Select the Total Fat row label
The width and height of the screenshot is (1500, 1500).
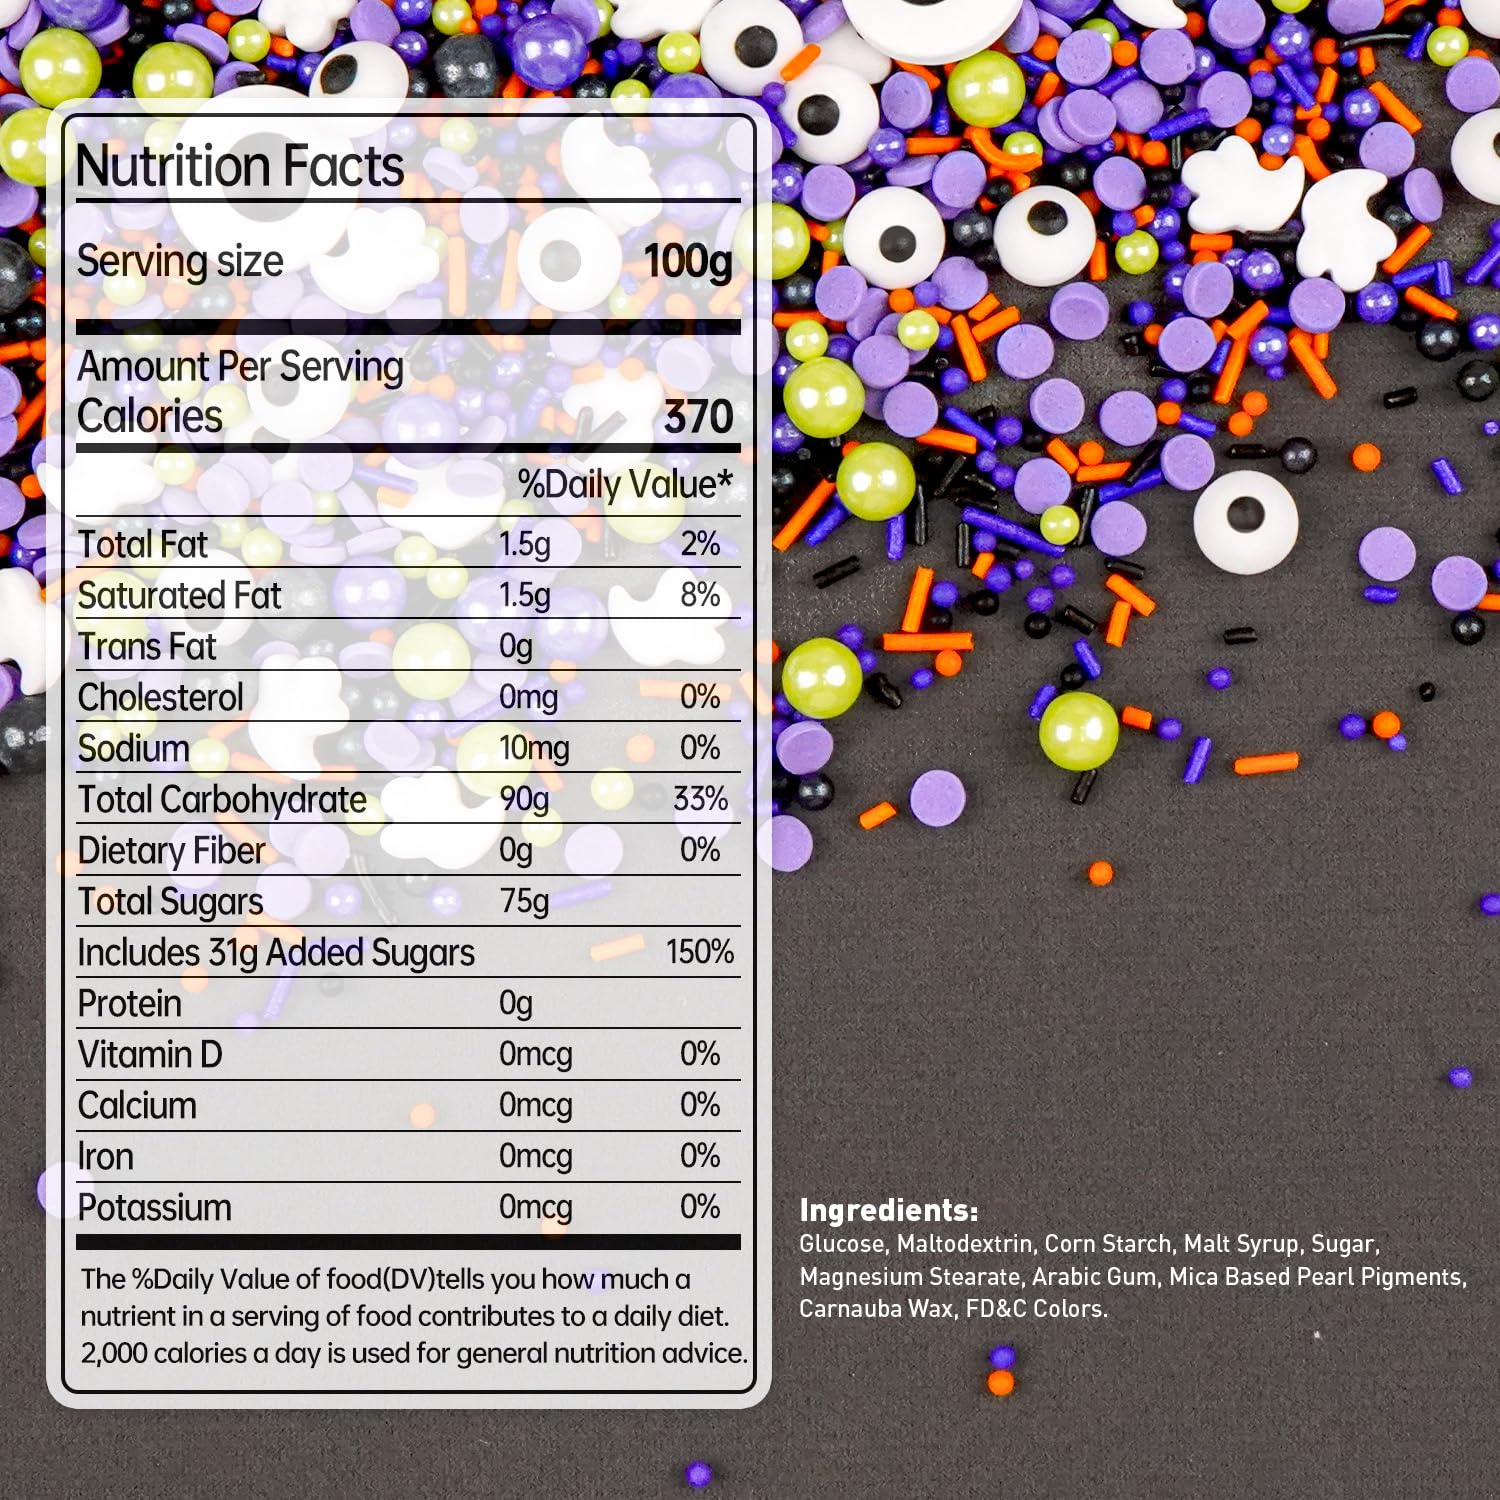(143, 545)
